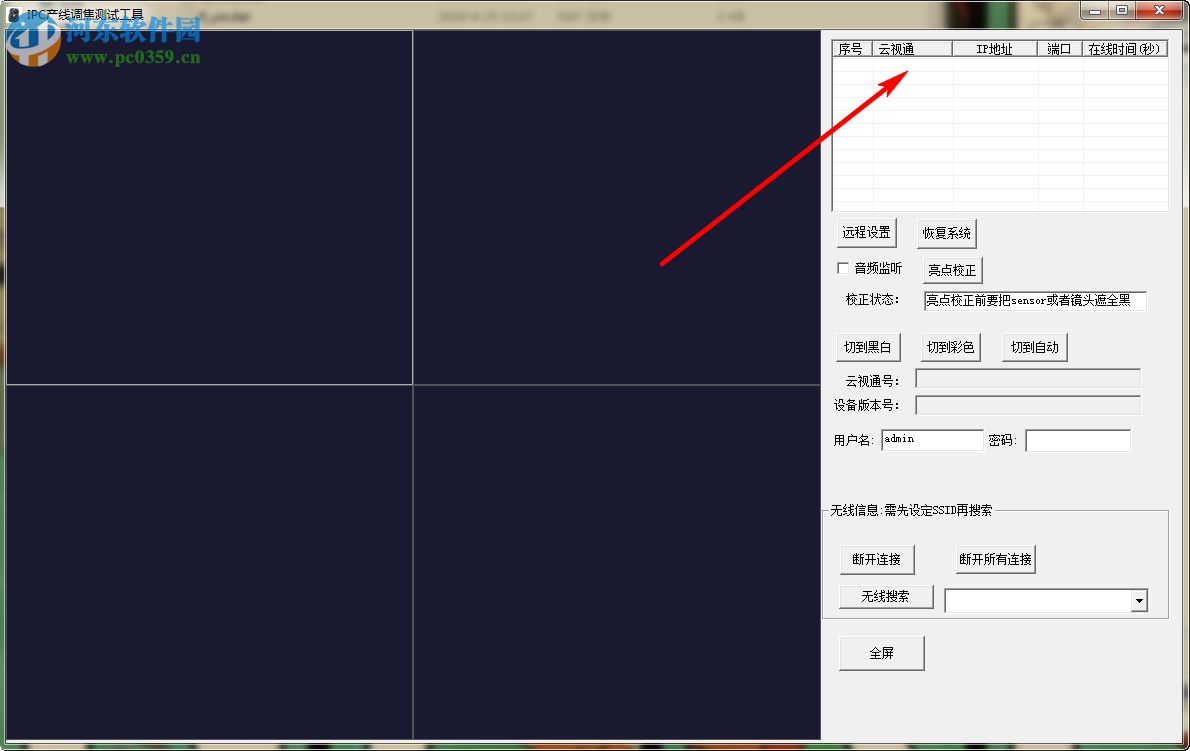This screenshot has width=1190, height=751.
Task: Select the top-left video preview pane
Action: click(x=209, y=206)
